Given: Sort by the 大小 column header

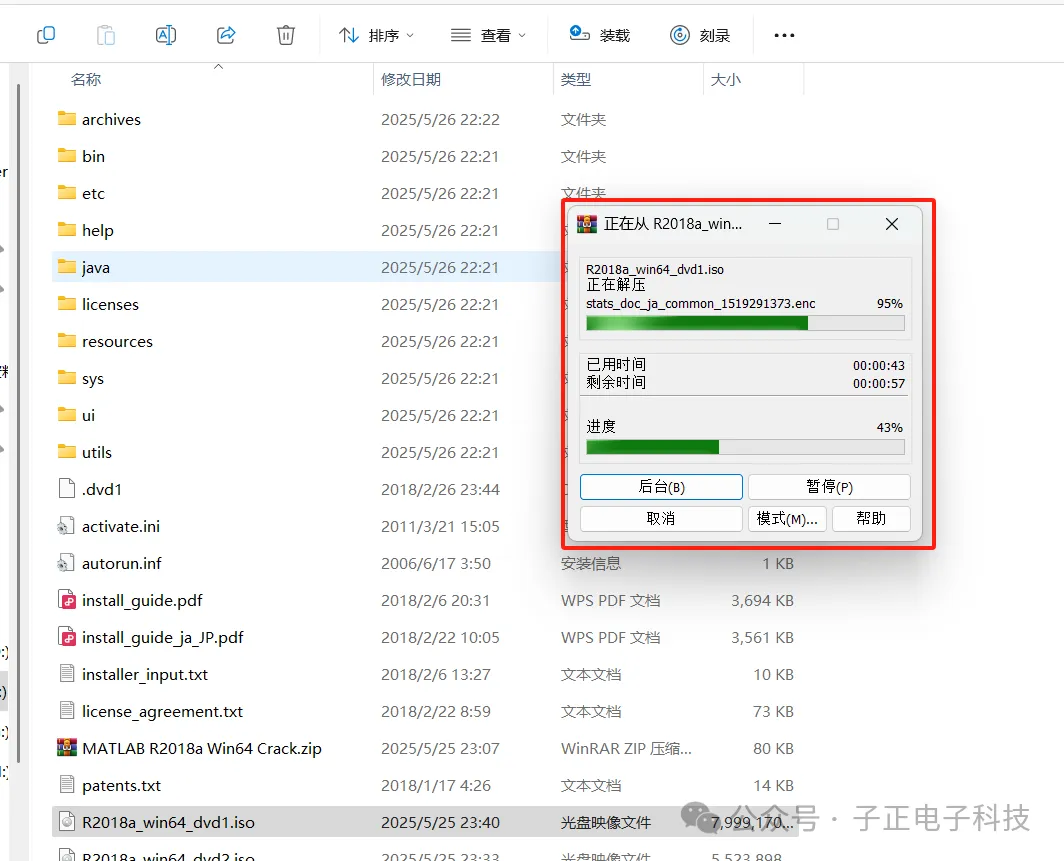Looking at the screenshot, I should pyautogui.click(x=725, y=79).
